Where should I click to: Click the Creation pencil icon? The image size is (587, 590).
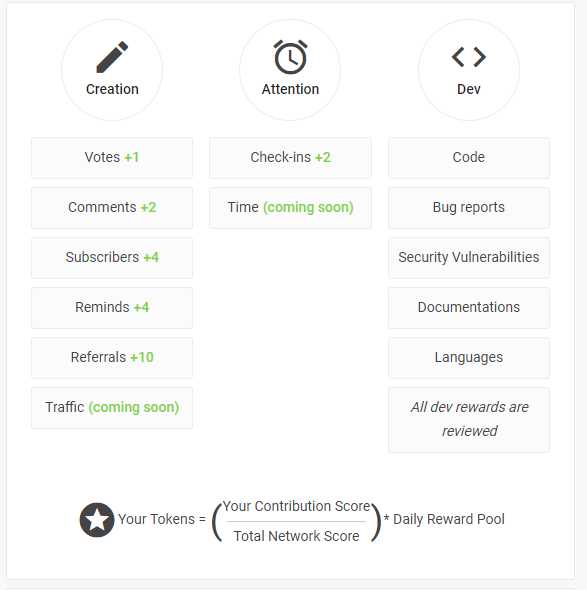coord(112,57)
